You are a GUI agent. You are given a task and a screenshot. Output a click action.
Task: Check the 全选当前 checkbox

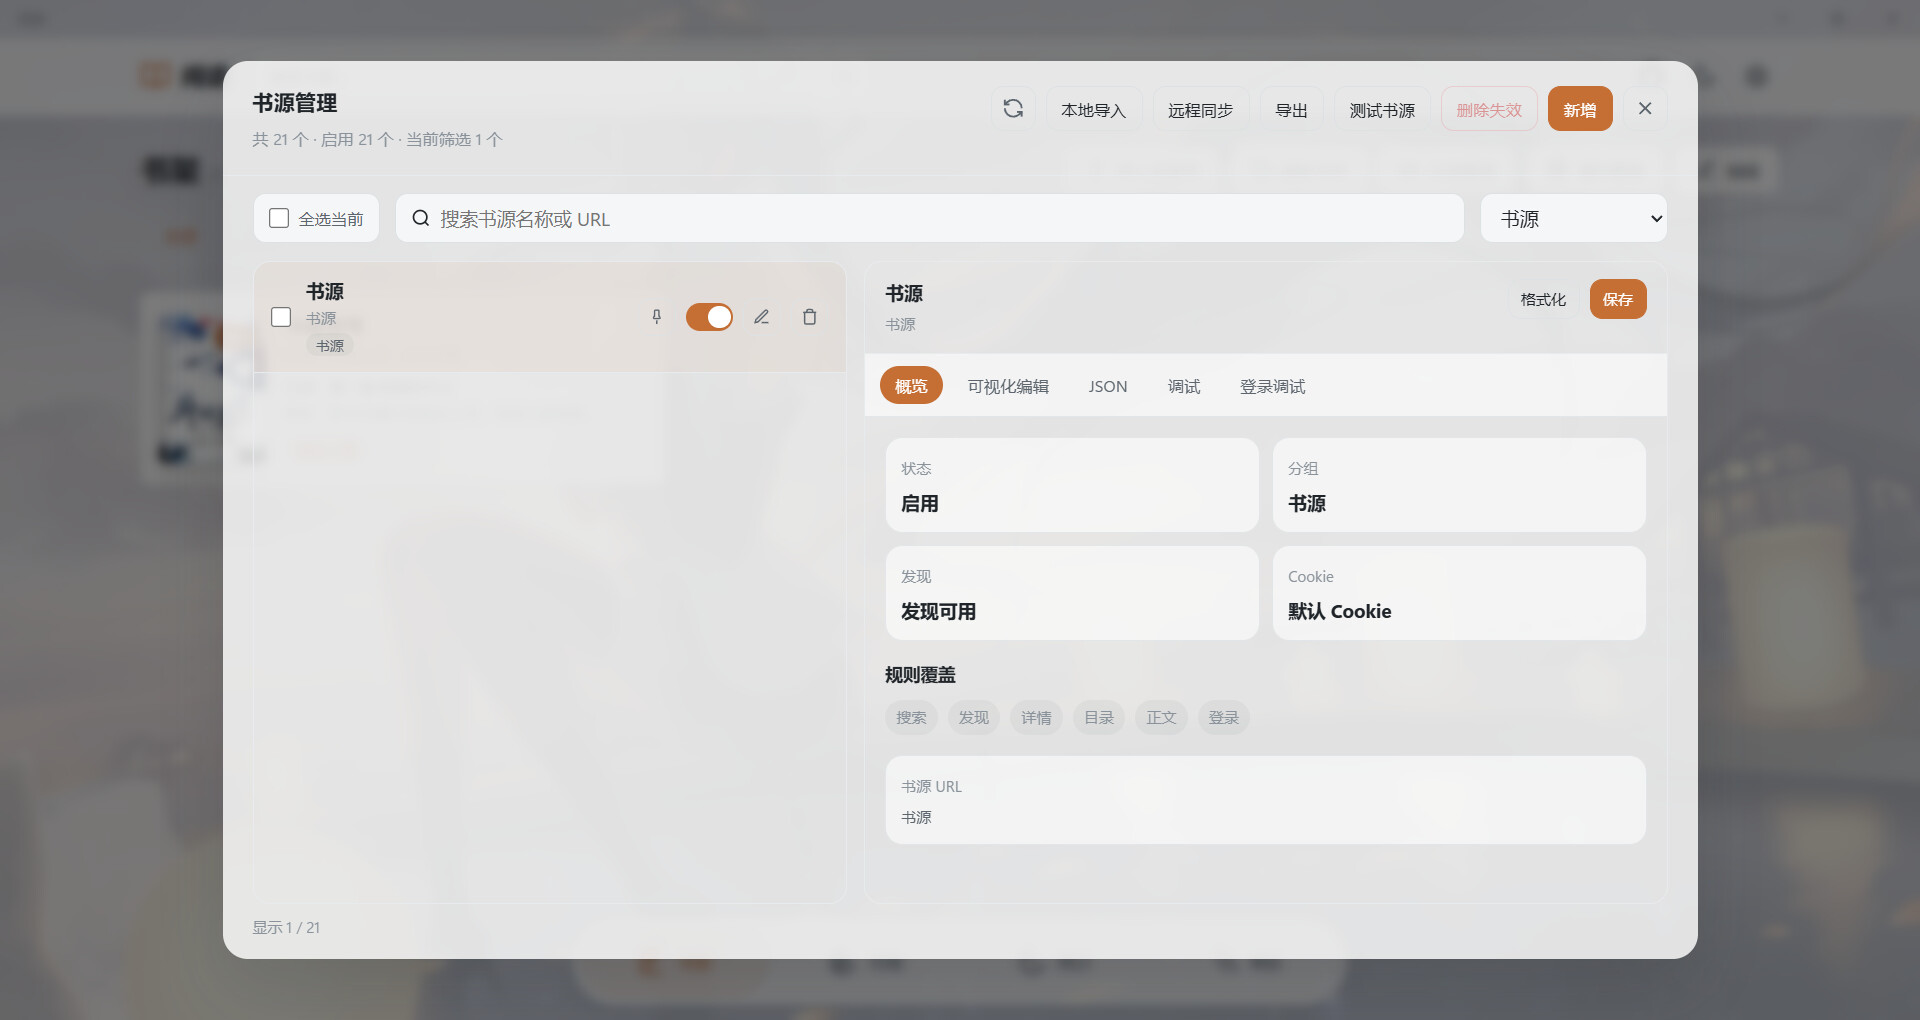279,218
